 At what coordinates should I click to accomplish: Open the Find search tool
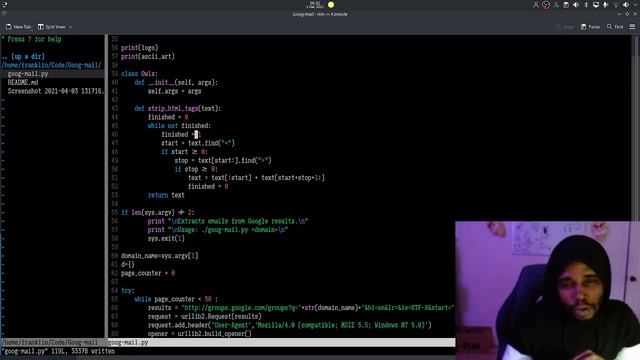point(615,27)
